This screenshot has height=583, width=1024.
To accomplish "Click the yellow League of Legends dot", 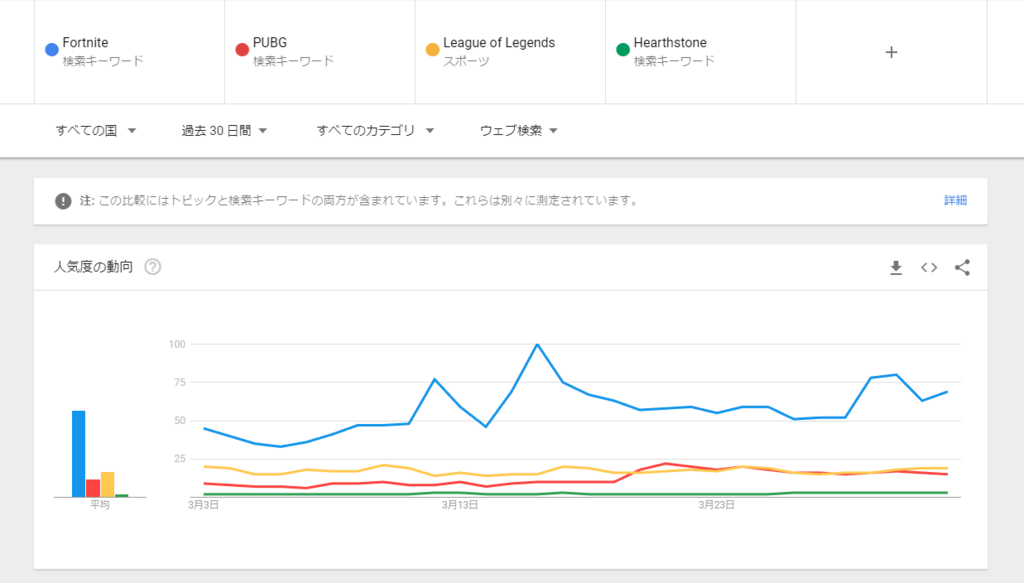I will [x=432, y=50].
